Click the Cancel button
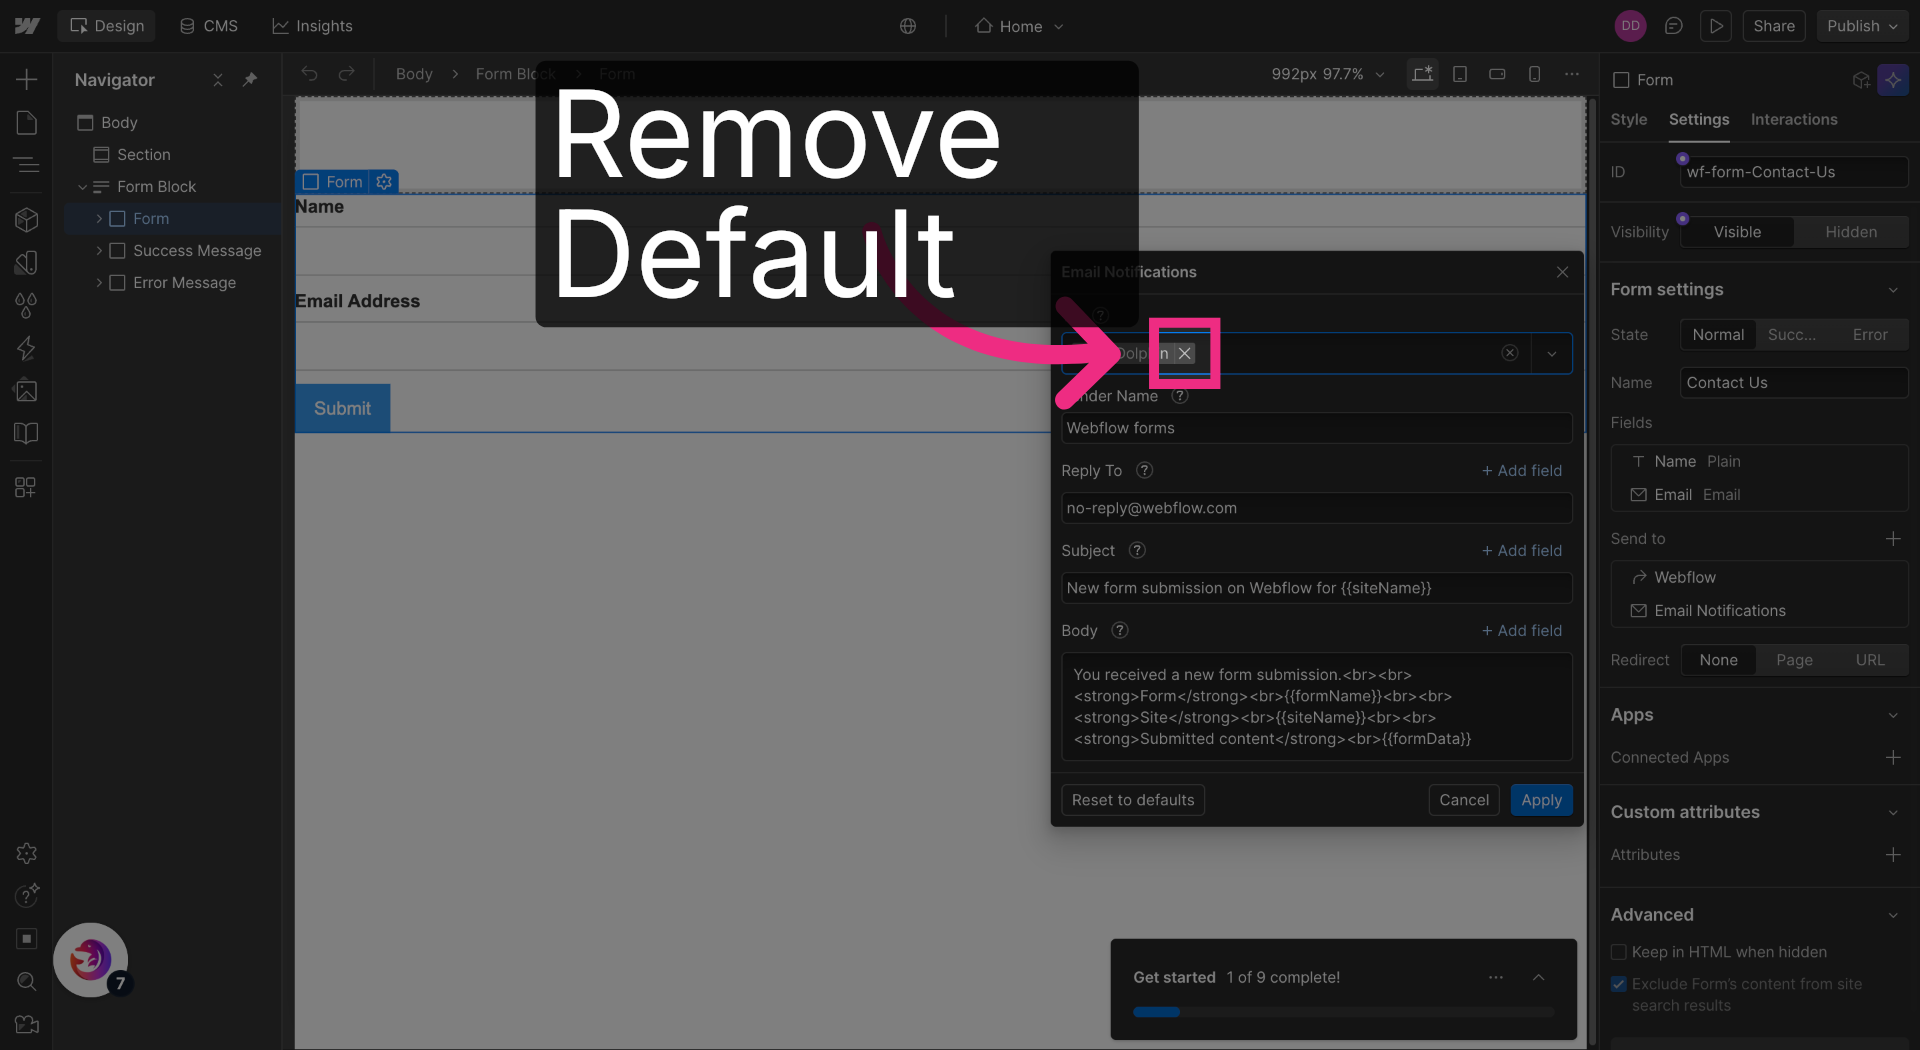1920x1050 pixels. point(1463,800)
